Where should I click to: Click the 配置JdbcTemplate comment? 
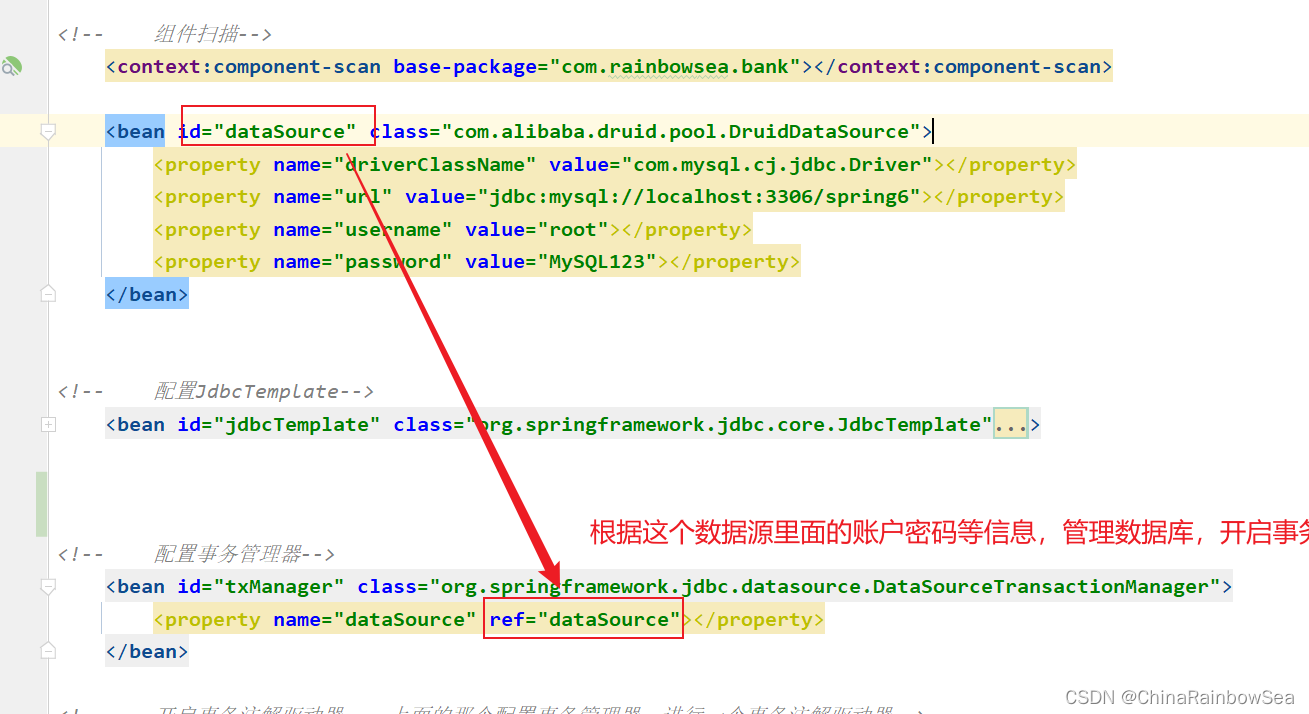(x=216, y=391)
